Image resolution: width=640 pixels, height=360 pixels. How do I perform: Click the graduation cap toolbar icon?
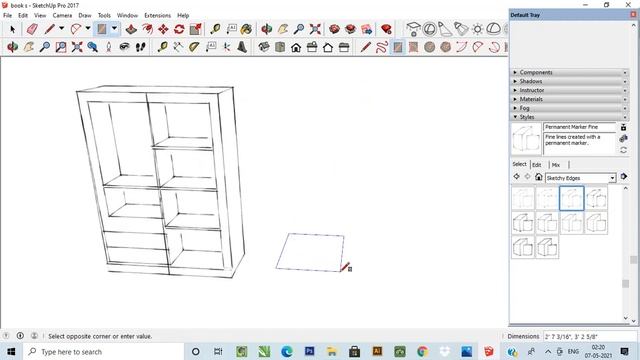413,29
